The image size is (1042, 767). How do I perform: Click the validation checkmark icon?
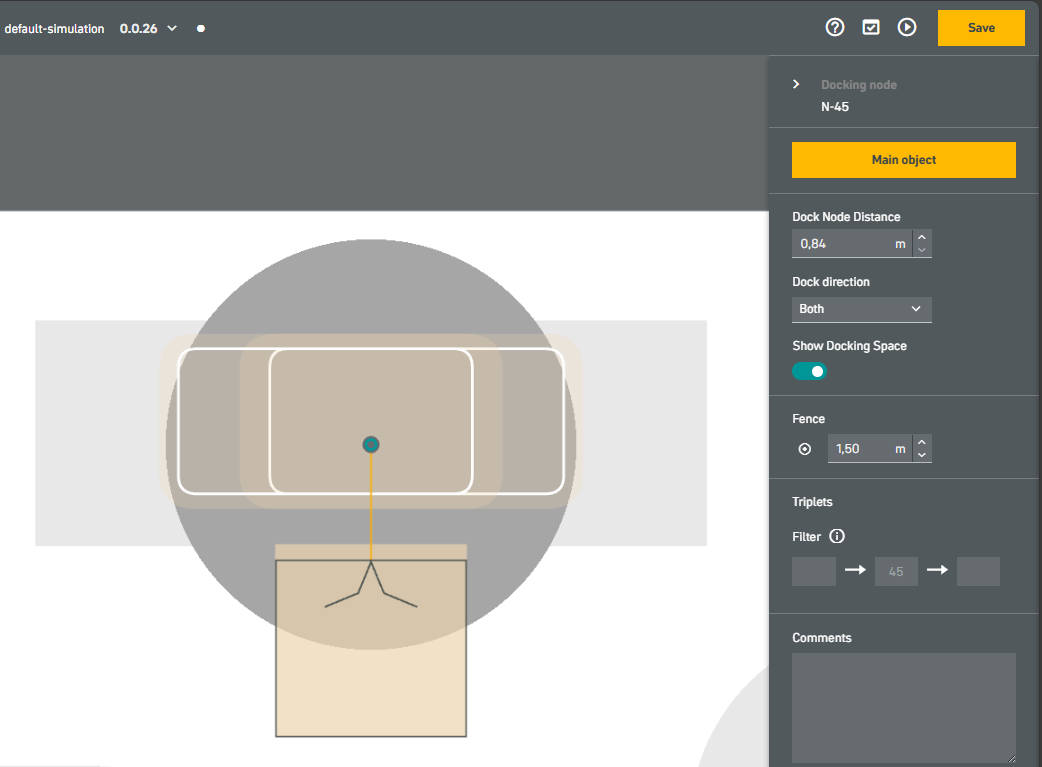point(871,27)
